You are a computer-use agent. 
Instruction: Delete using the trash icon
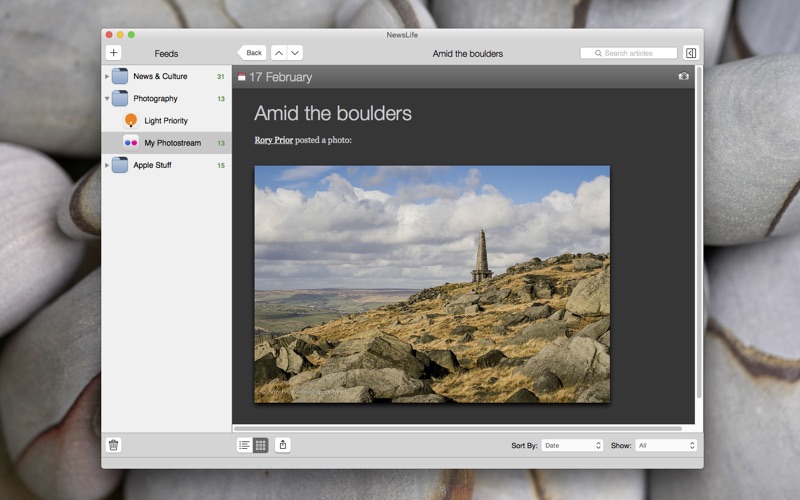click(113, 445)
